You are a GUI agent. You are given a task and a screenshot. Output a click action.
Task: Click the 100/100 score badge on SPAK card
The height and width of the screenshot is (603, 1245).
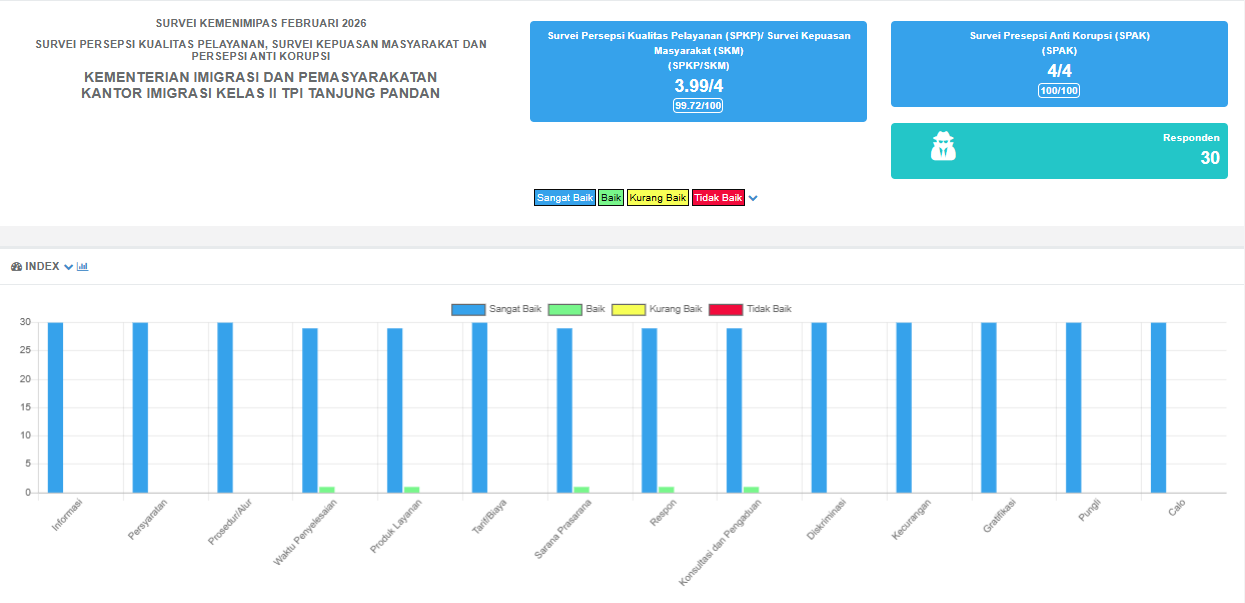click(1058, 90)
